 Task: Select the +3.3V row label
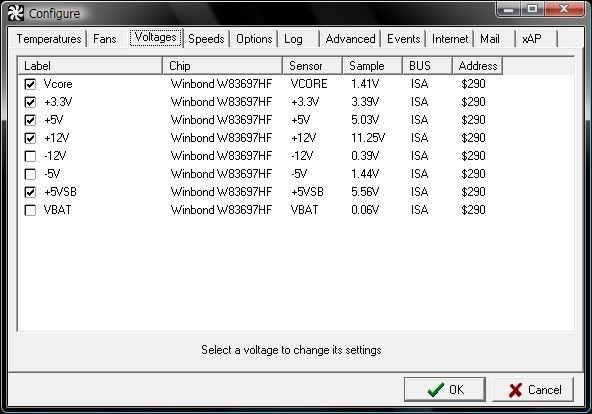(58, 102)
